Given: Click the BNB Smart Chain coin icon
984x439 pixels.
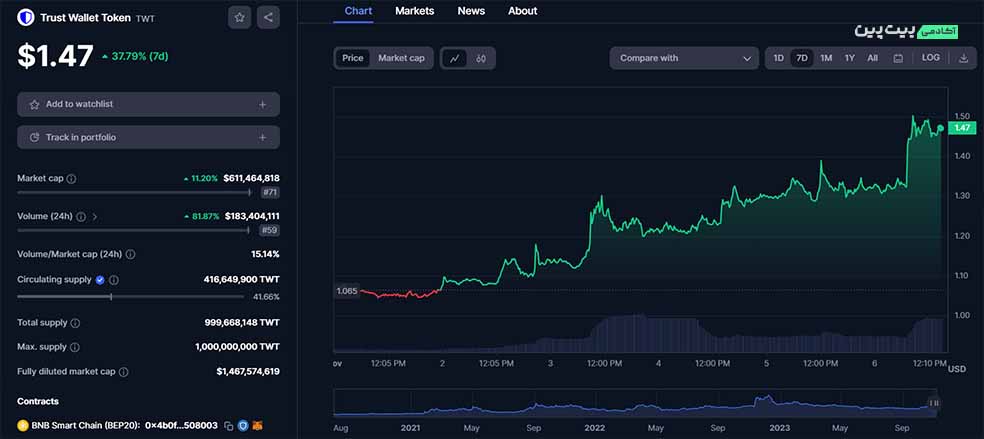Looking at the screenshot, I should pyautogui.click(x=23, y=426).
